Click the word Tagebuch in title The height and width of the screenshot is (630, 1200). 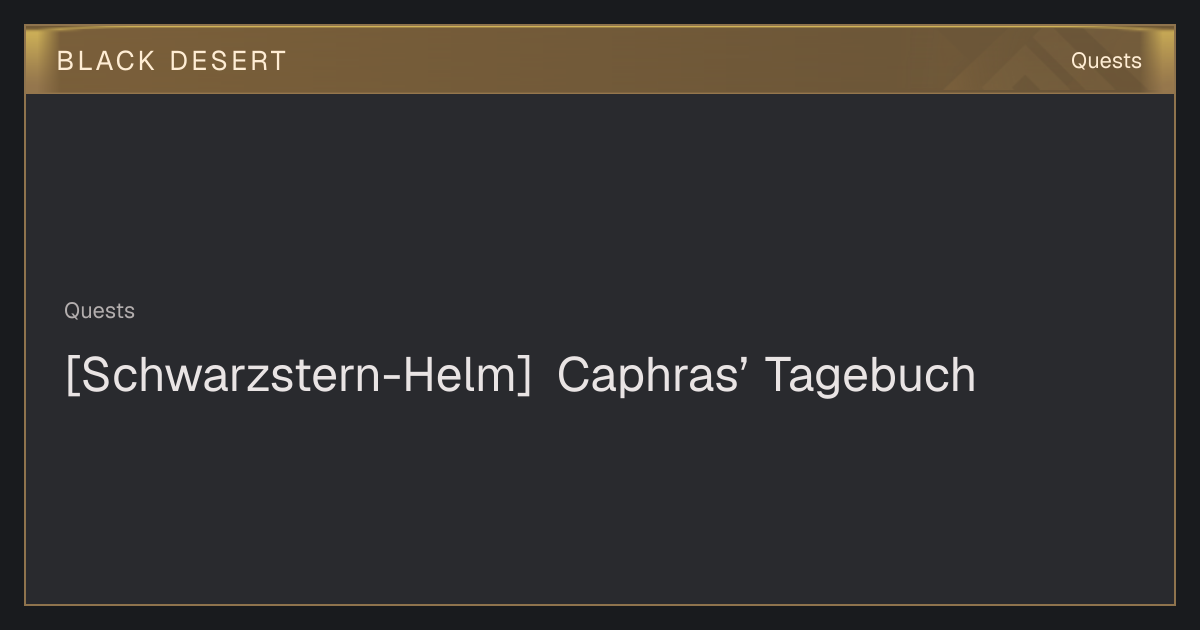coord(870,375)
